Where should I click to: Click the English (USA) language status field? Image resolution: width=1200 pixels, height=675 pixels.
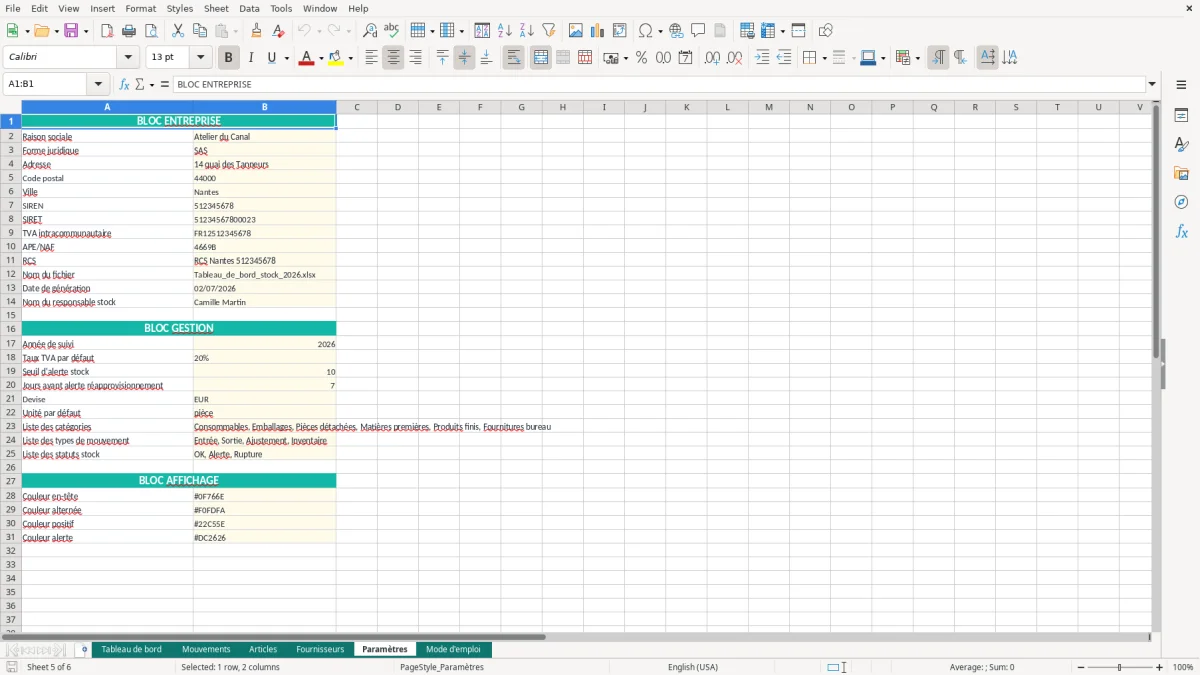693,667
